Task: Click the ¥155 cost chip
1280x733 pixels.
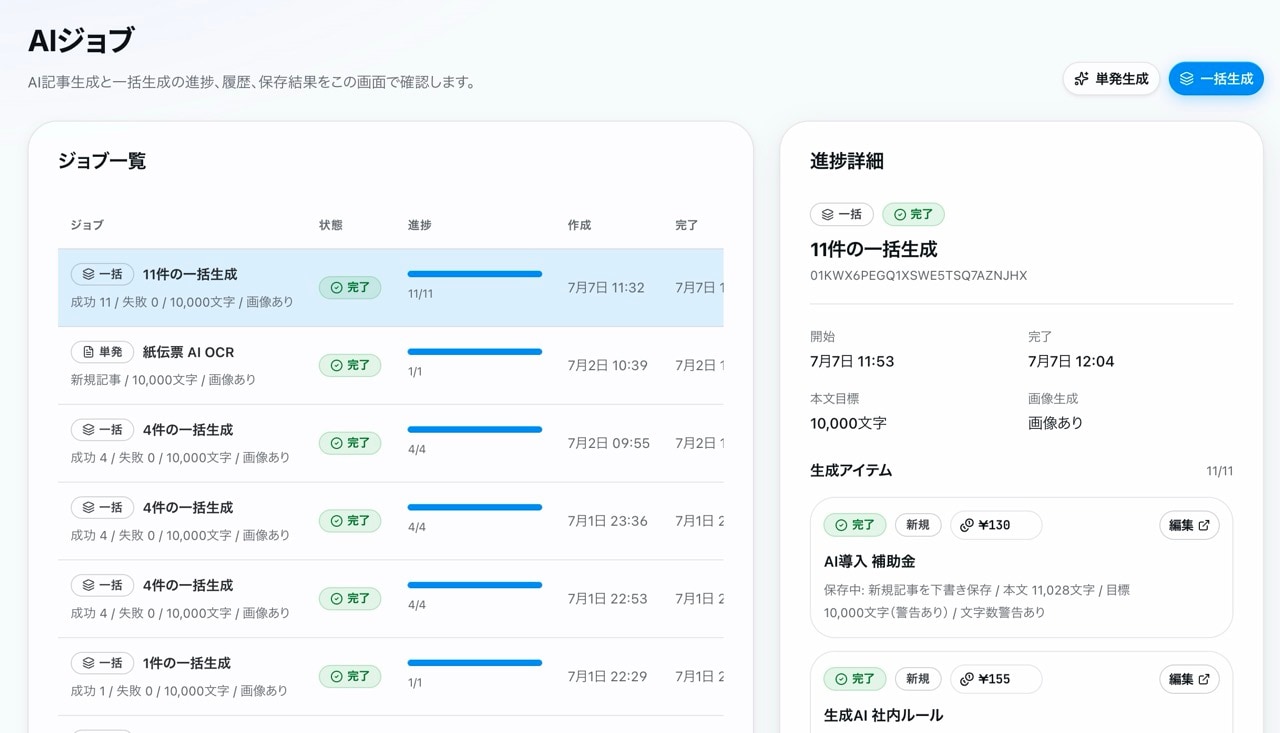Action: click(996, 679)
